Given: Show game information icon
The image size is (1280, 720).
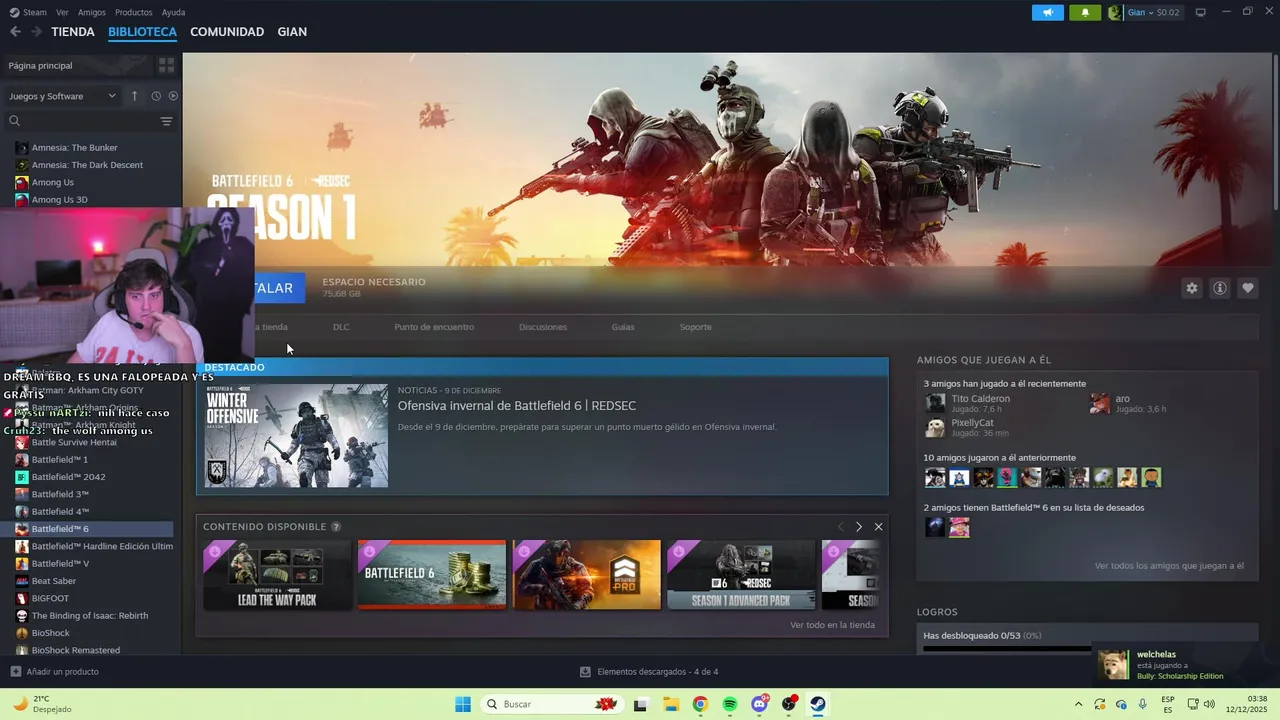Looking at the screenshot, I should (x=1219, y=288).
